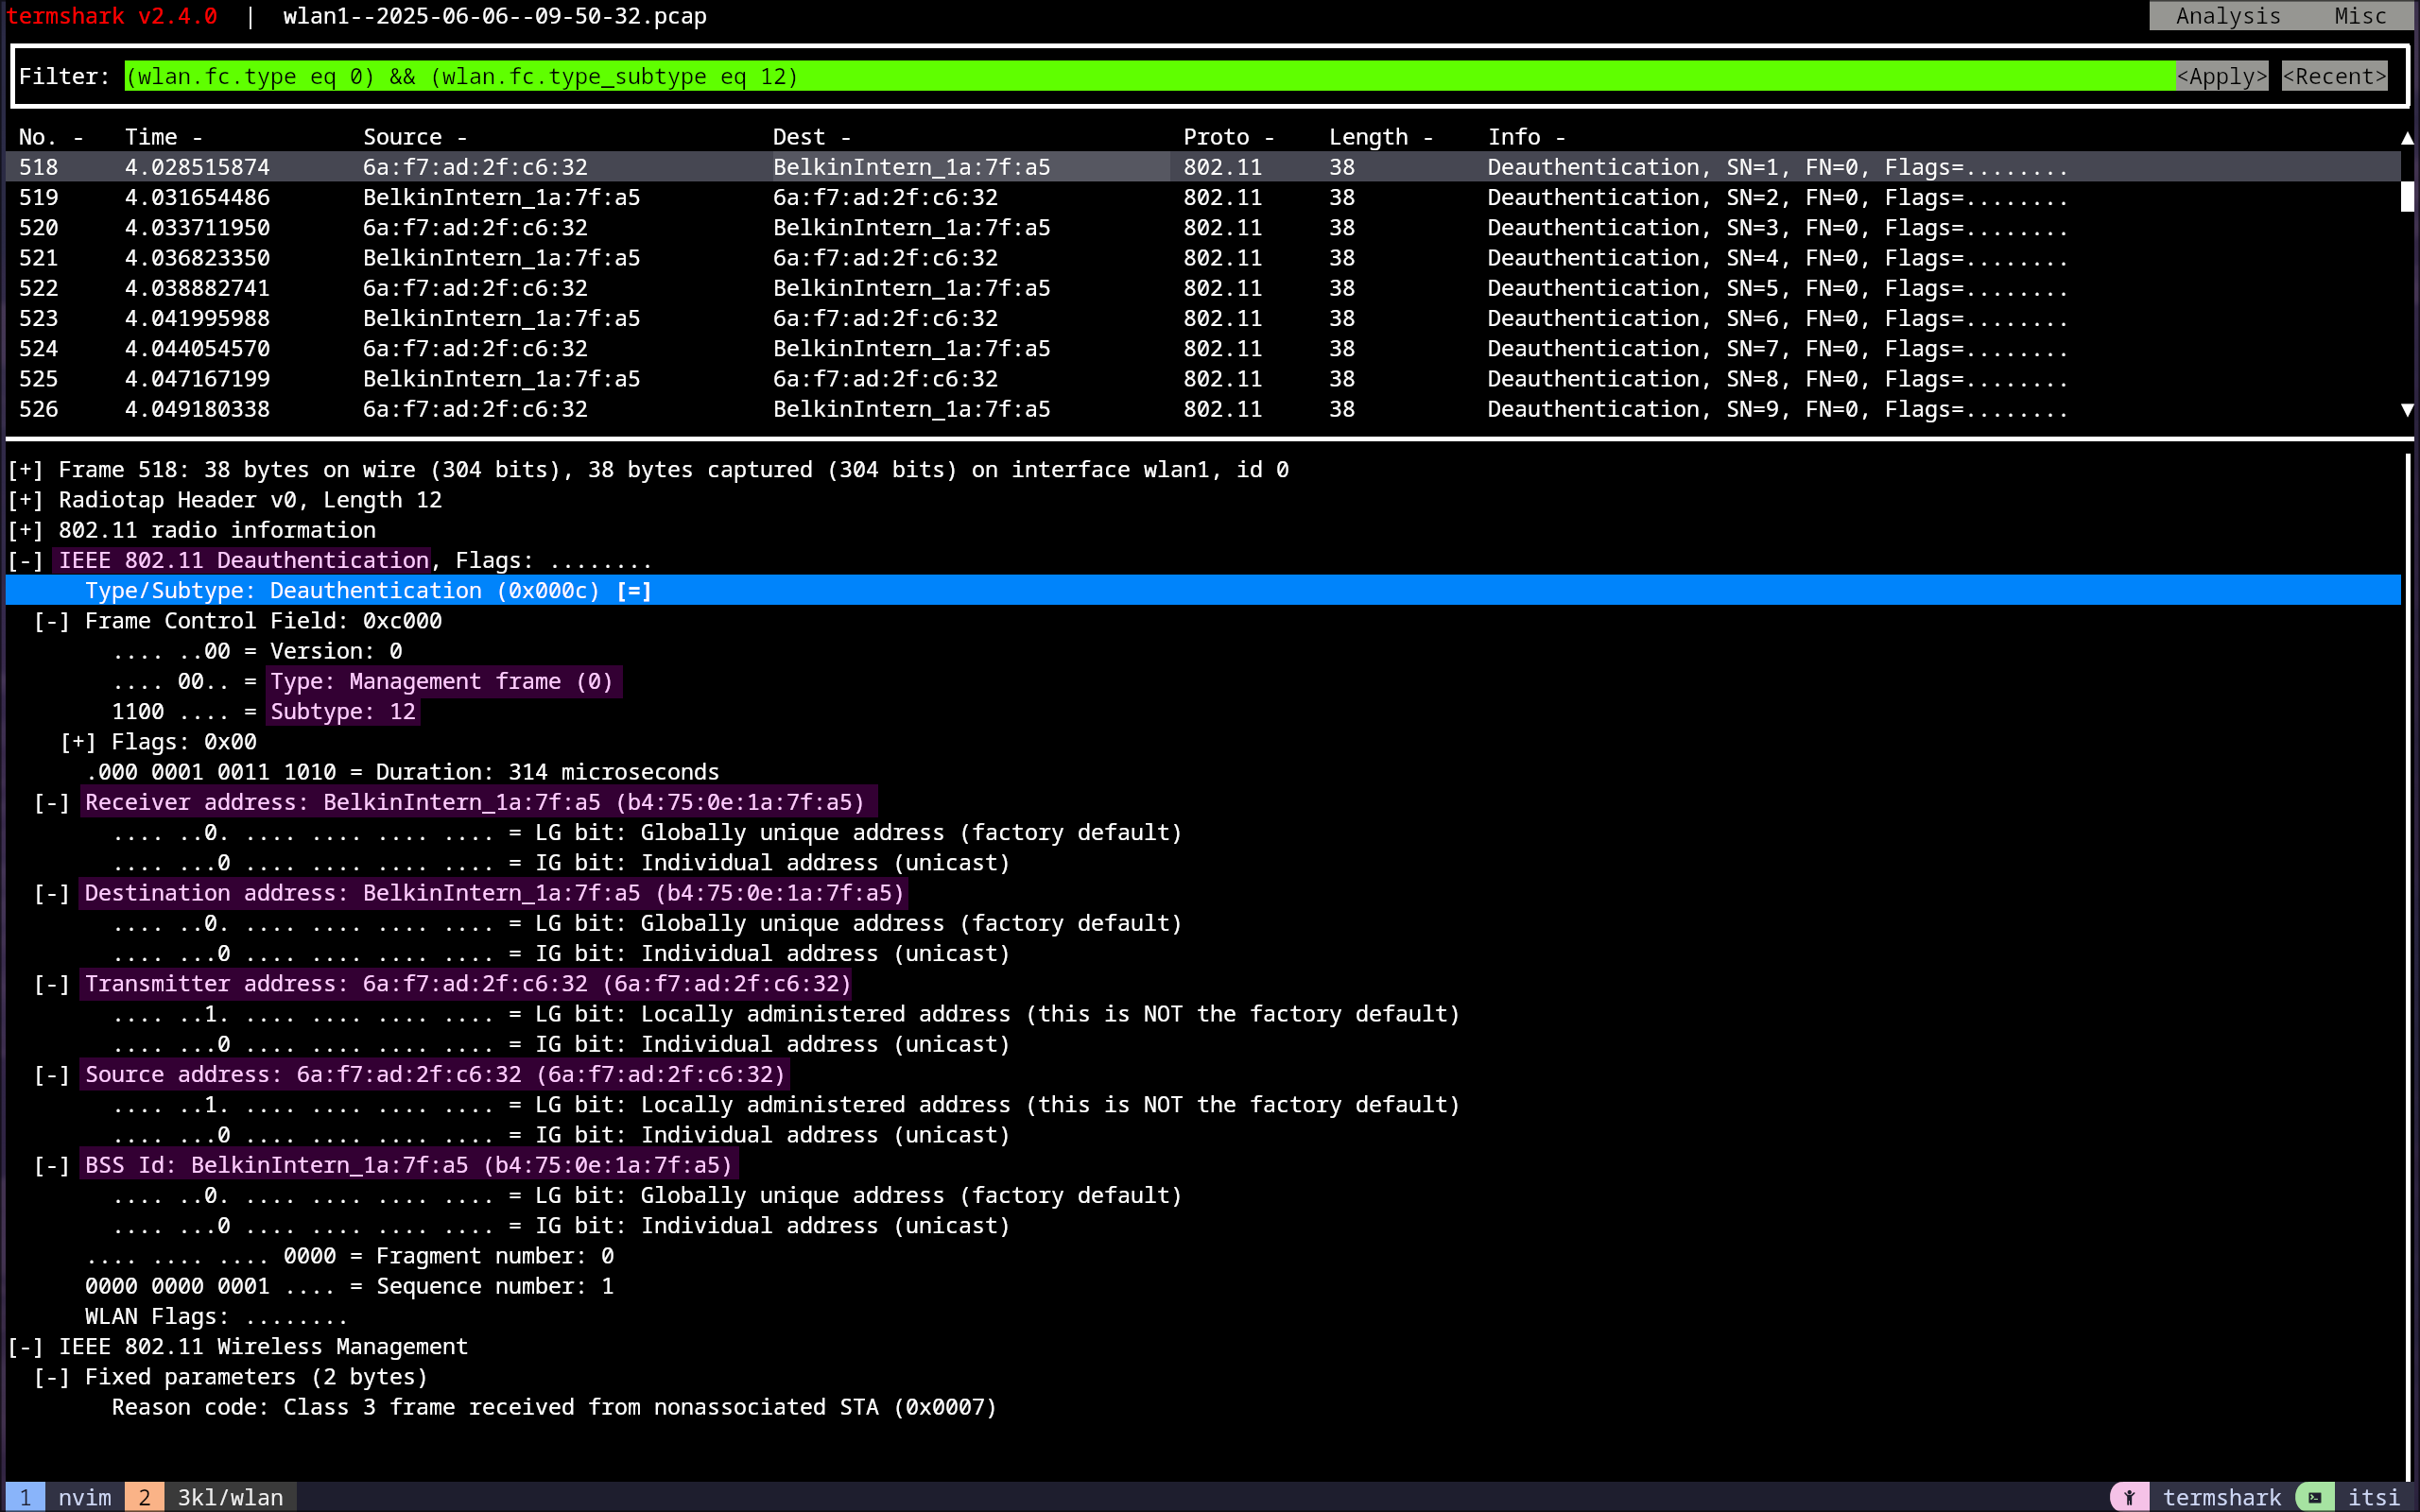Collapse the Fixed parameters node

coord(52,1377)
